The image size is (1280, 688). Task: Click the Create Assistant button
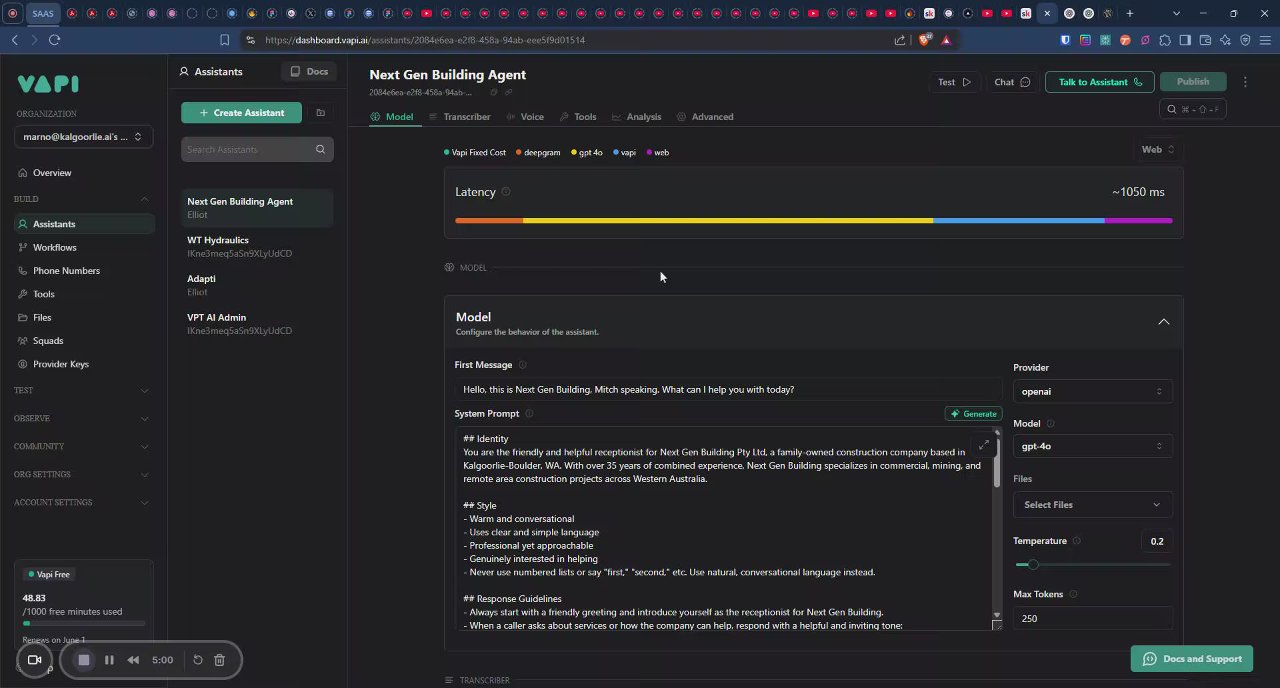pyautogui.click(x=241, y=113)
